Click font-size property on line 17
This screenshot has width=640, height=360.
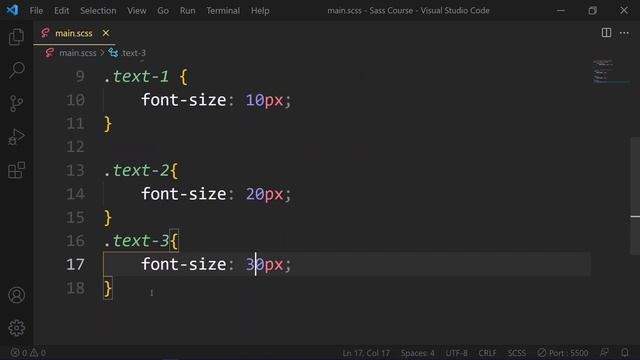(184, 264)
